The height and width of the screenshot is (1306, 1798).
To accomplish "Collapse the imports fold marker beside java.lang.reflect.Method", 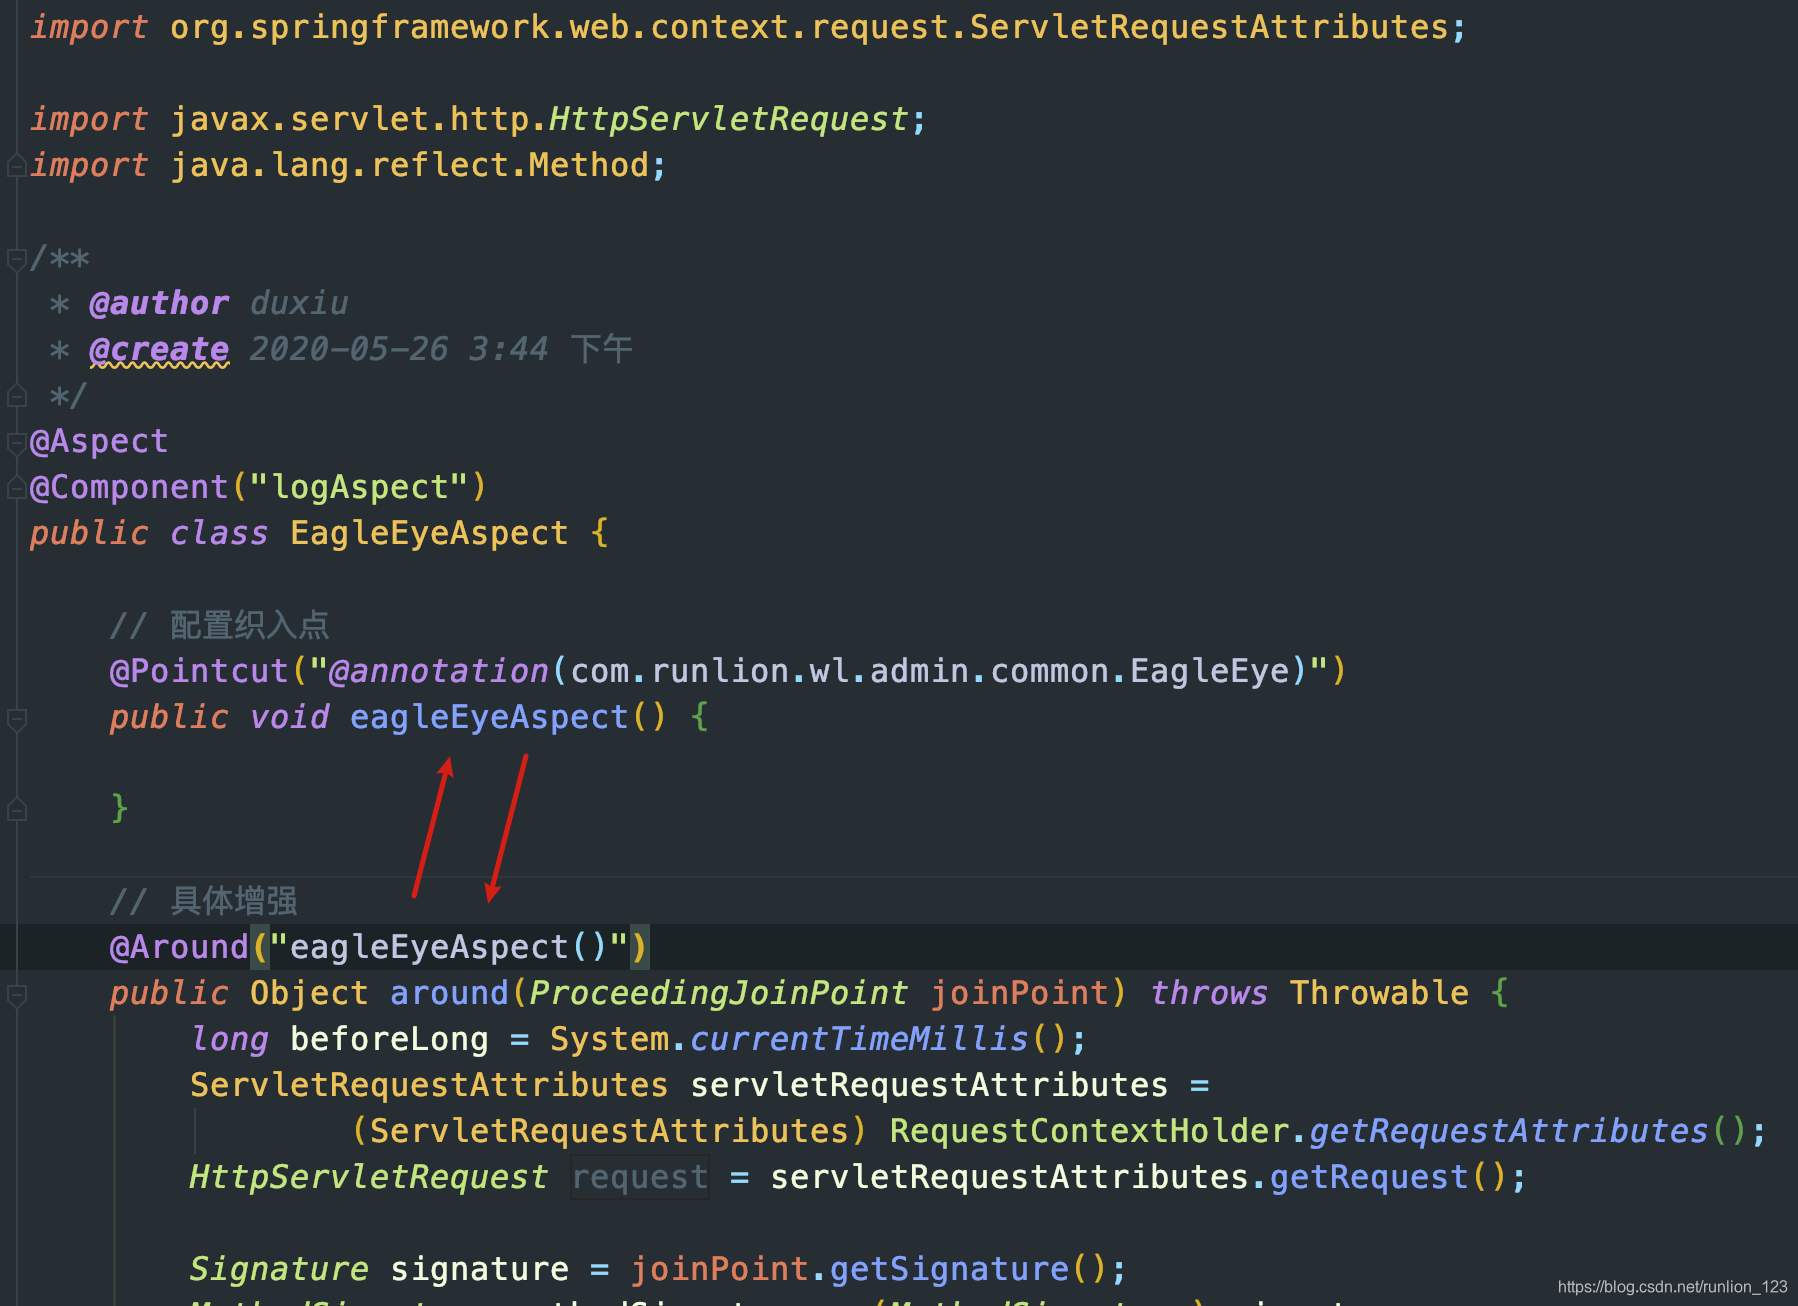I will tap(16, 166).
